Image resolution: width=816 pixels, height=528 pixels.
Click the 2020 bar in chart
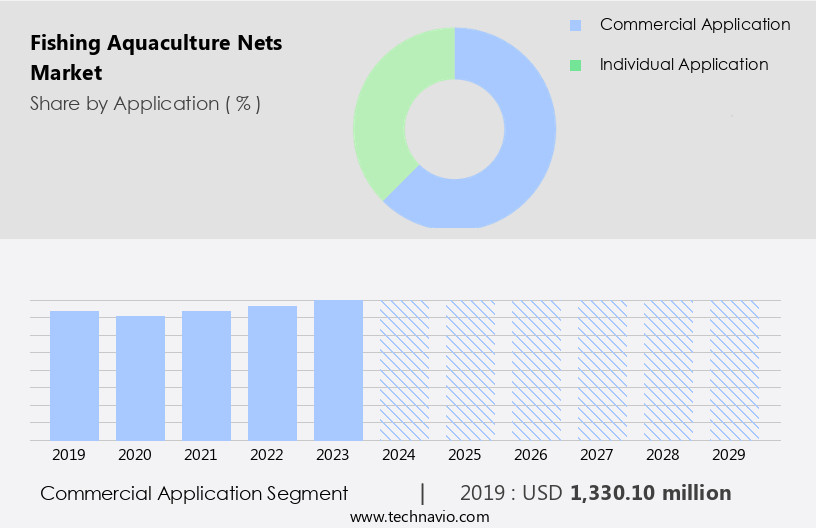[141, 378]
